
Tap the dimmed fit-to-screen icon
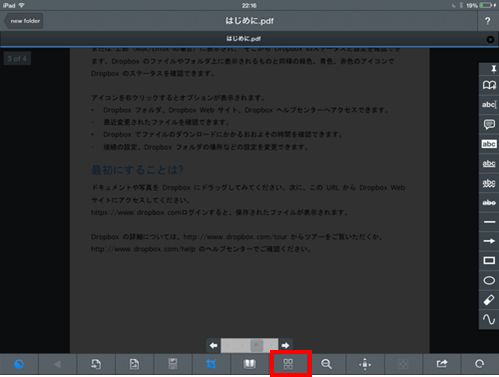403,364
